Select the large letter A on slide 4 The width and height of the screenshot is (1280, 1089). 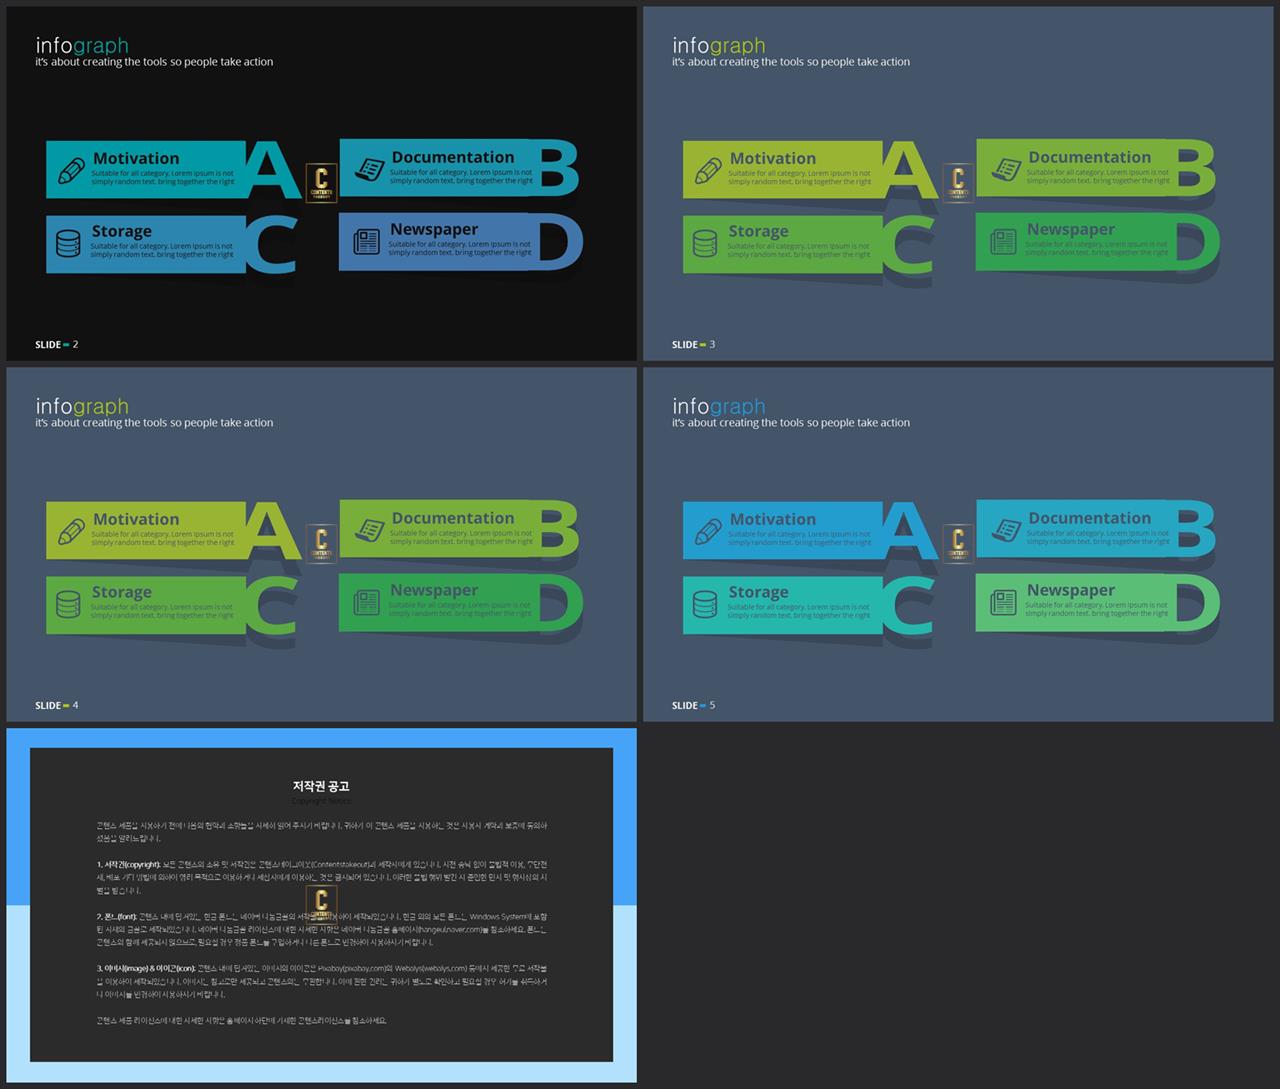[272, 530]
